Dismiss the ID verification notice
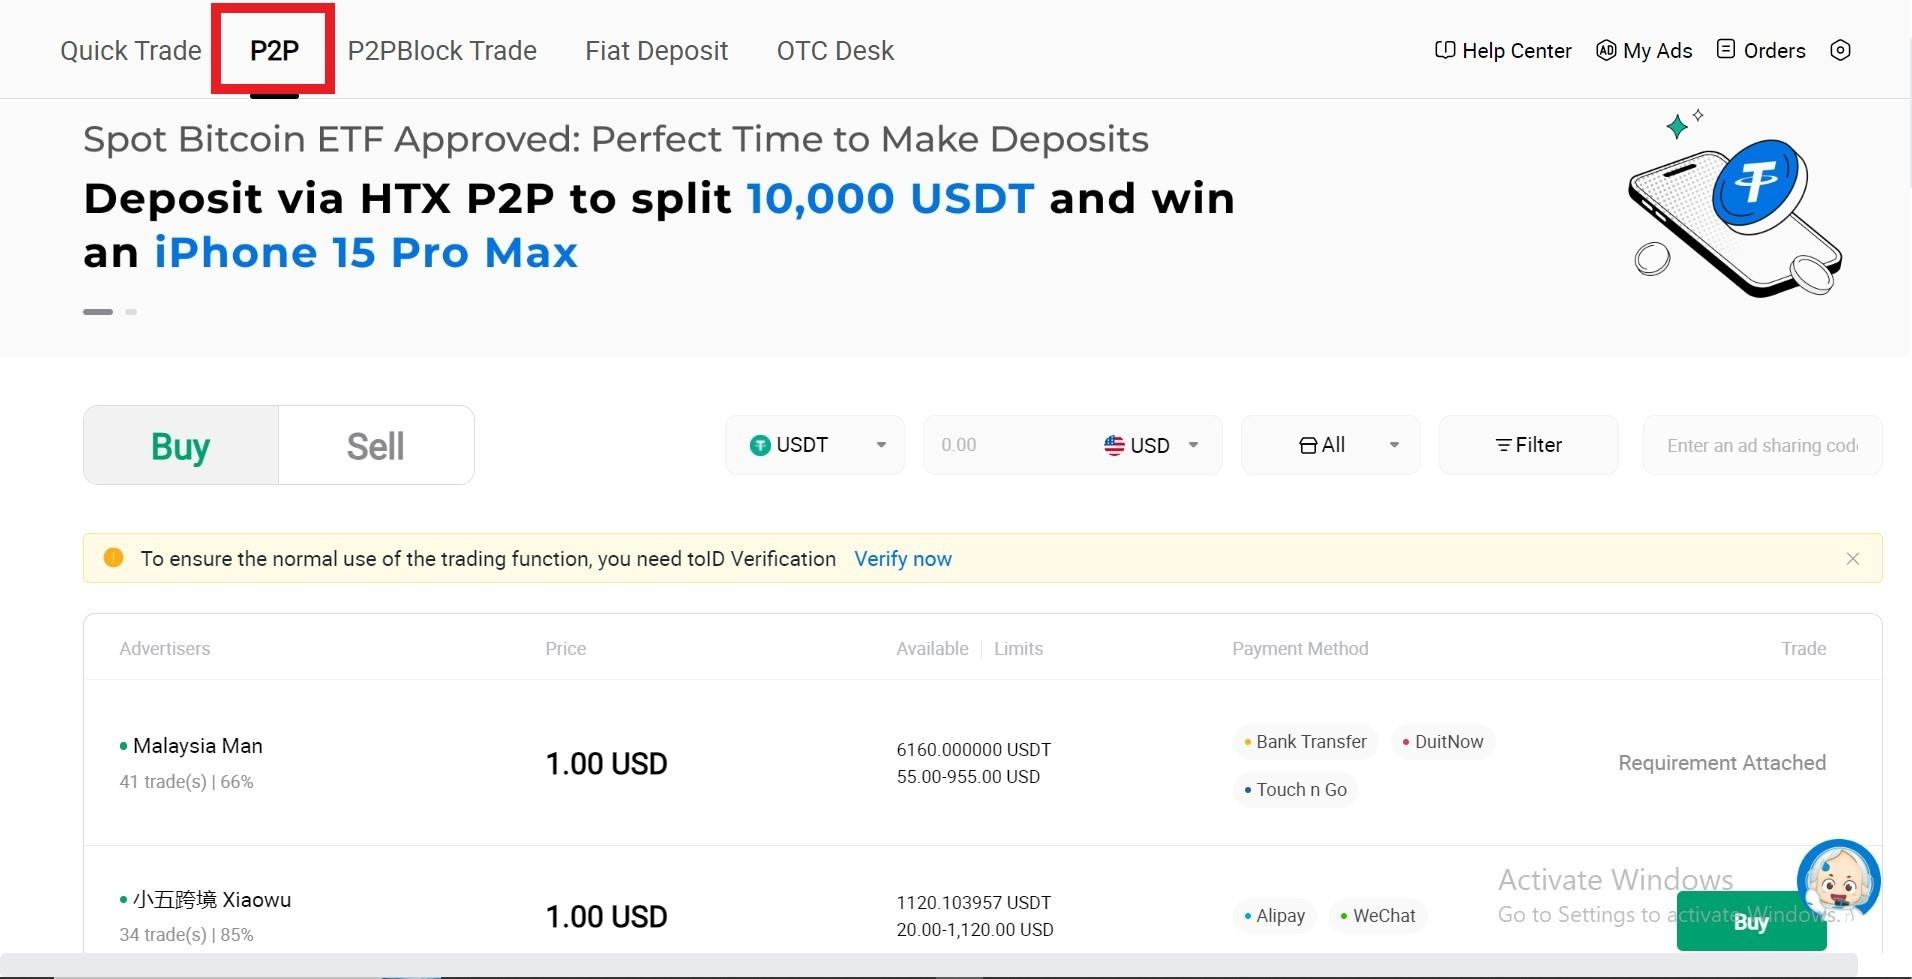1912x979 pixels. tap(1852, 558)
